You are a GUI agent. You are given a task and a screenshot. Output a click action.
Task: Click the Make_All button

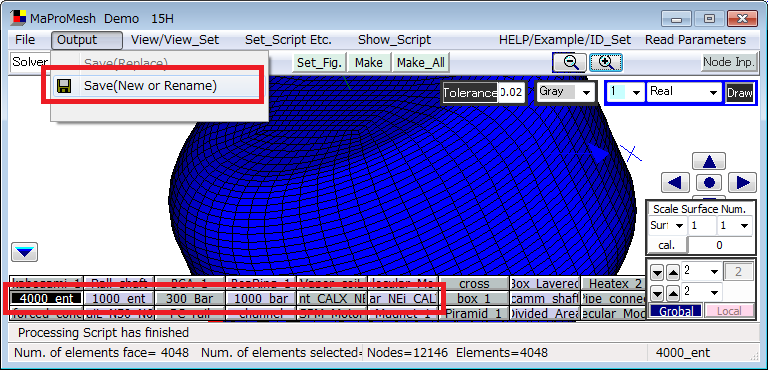coord(421,63)
